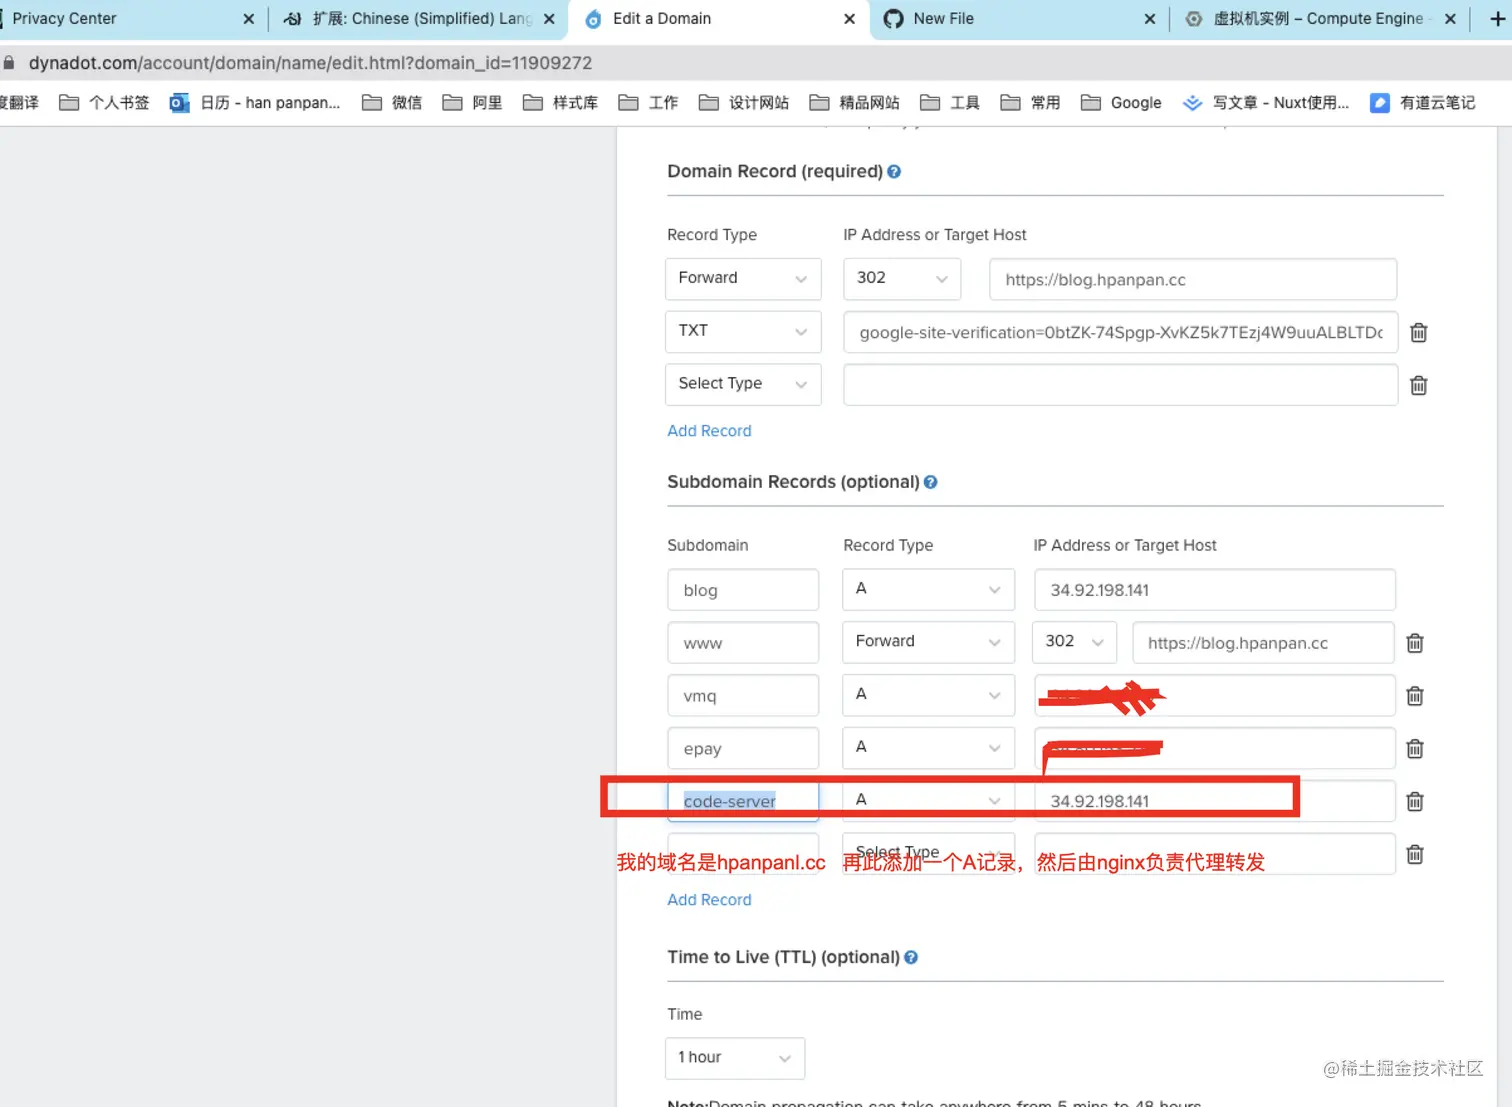Open the 工具 bookmark folder
1512x1107 pixels.
(x=950, y=103)
